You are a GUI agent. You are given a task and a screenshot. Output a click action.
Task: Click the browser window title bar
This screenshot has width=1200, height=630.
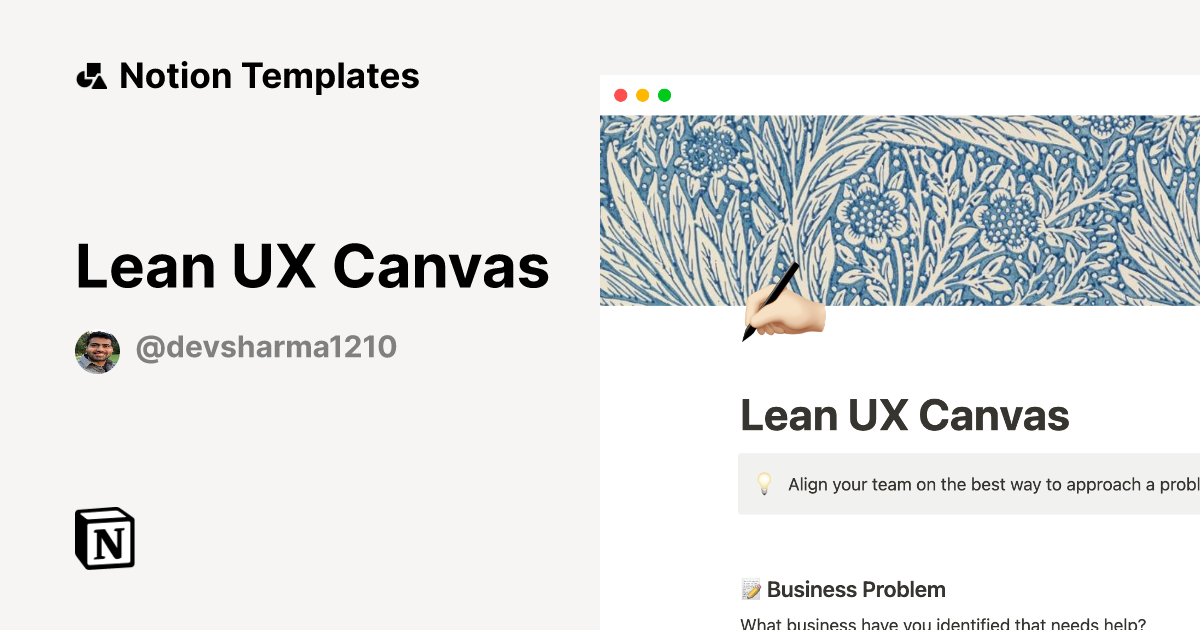(x=900, y=94)
